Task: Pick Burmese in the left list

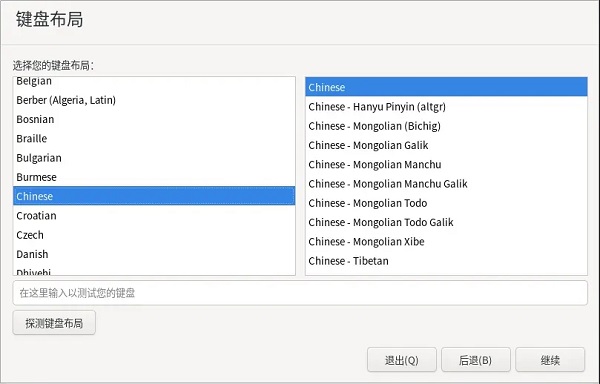Action: click(154, 177)
